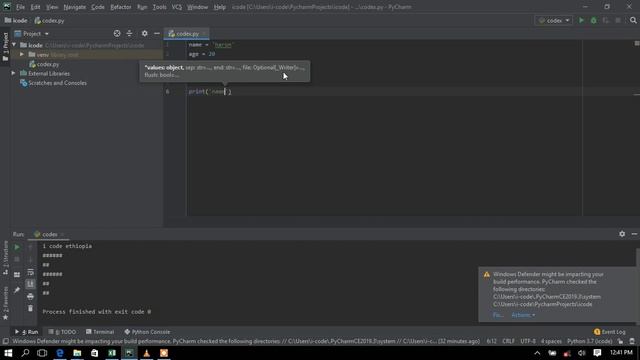Click the grey Stop icon in top toolbar
Screen dimensions: 640x360
tap(618, 20)
